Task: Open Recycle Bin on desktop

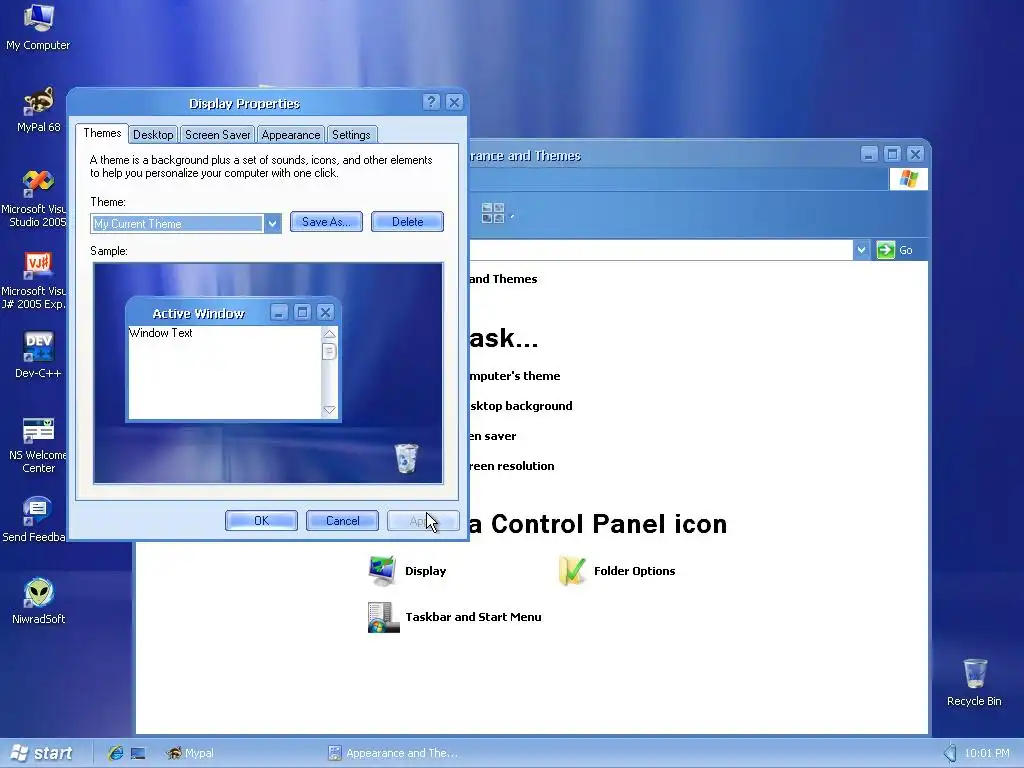Action: [974, 682]
